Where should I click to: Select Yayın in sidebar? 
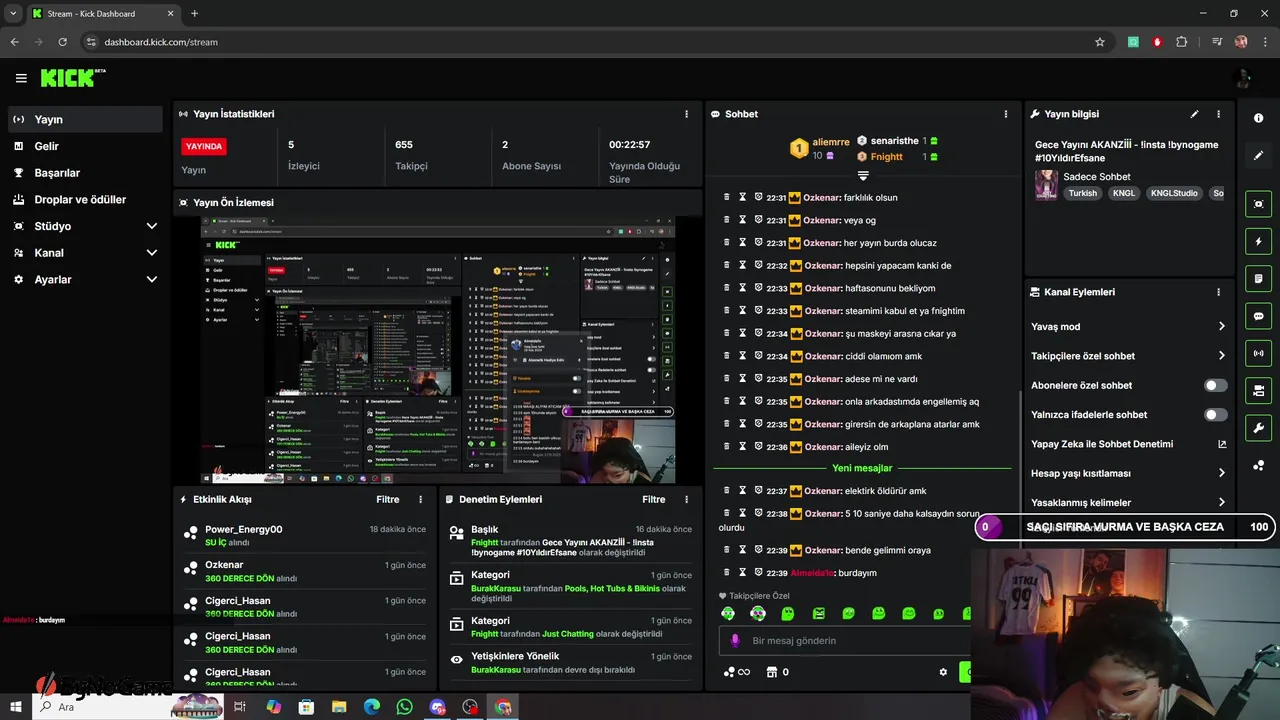(84, 119)
